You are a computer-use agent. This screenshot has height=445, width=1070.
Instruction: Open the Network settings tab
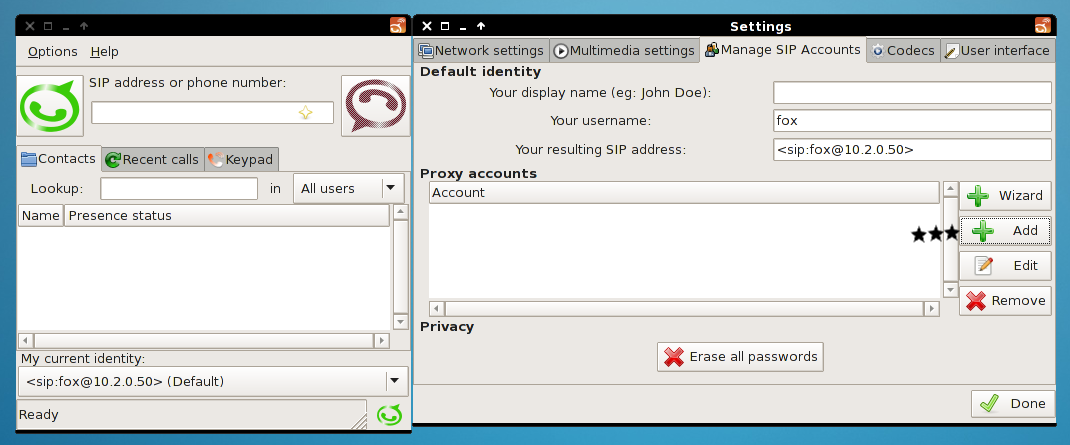481,50
